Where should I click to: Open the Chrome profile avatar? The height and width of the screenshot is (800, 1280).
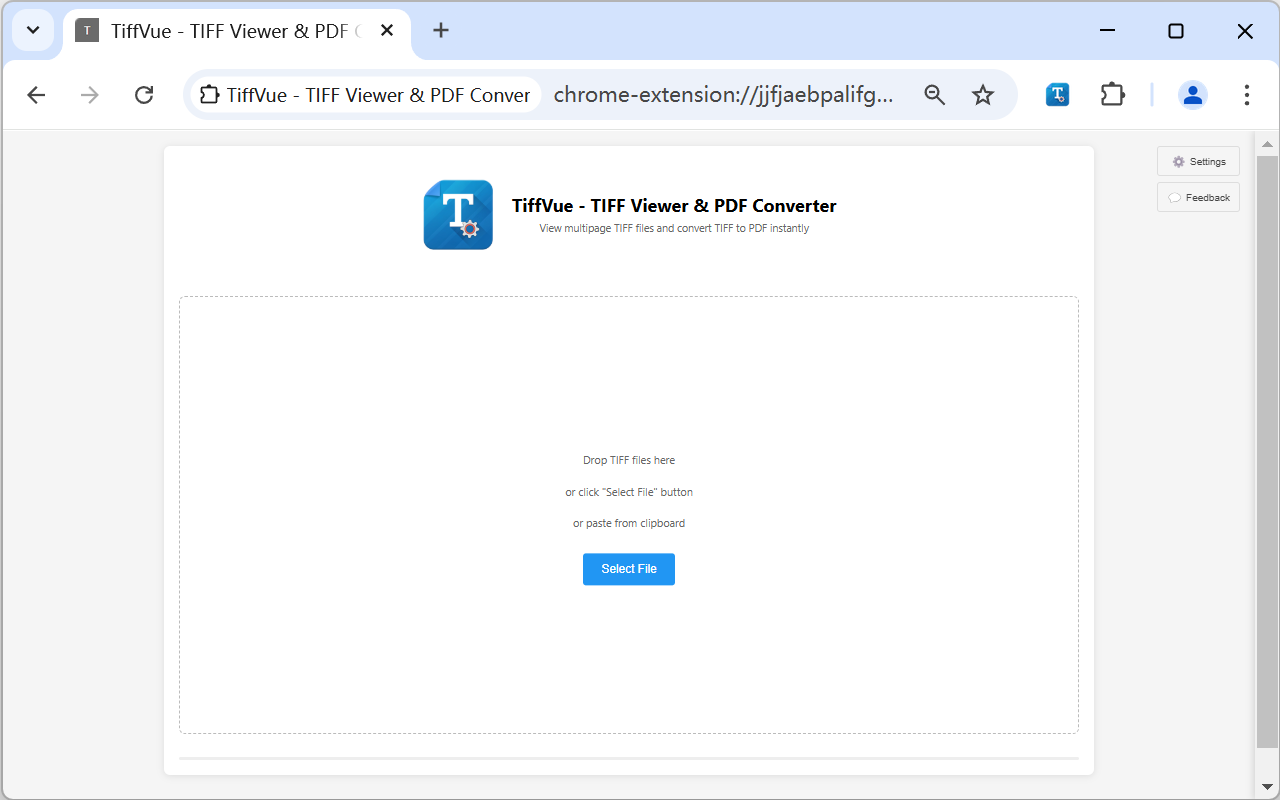click(x=1192, y=95)
